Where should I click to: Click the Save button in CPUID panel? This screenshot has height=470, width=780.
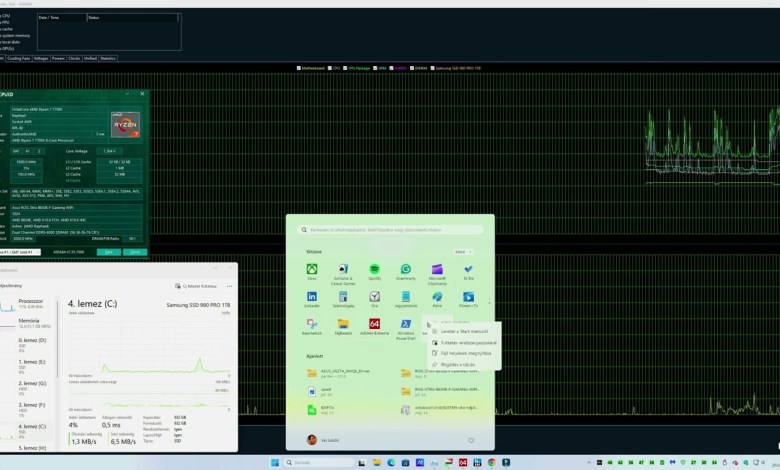(x=108, y=252)
